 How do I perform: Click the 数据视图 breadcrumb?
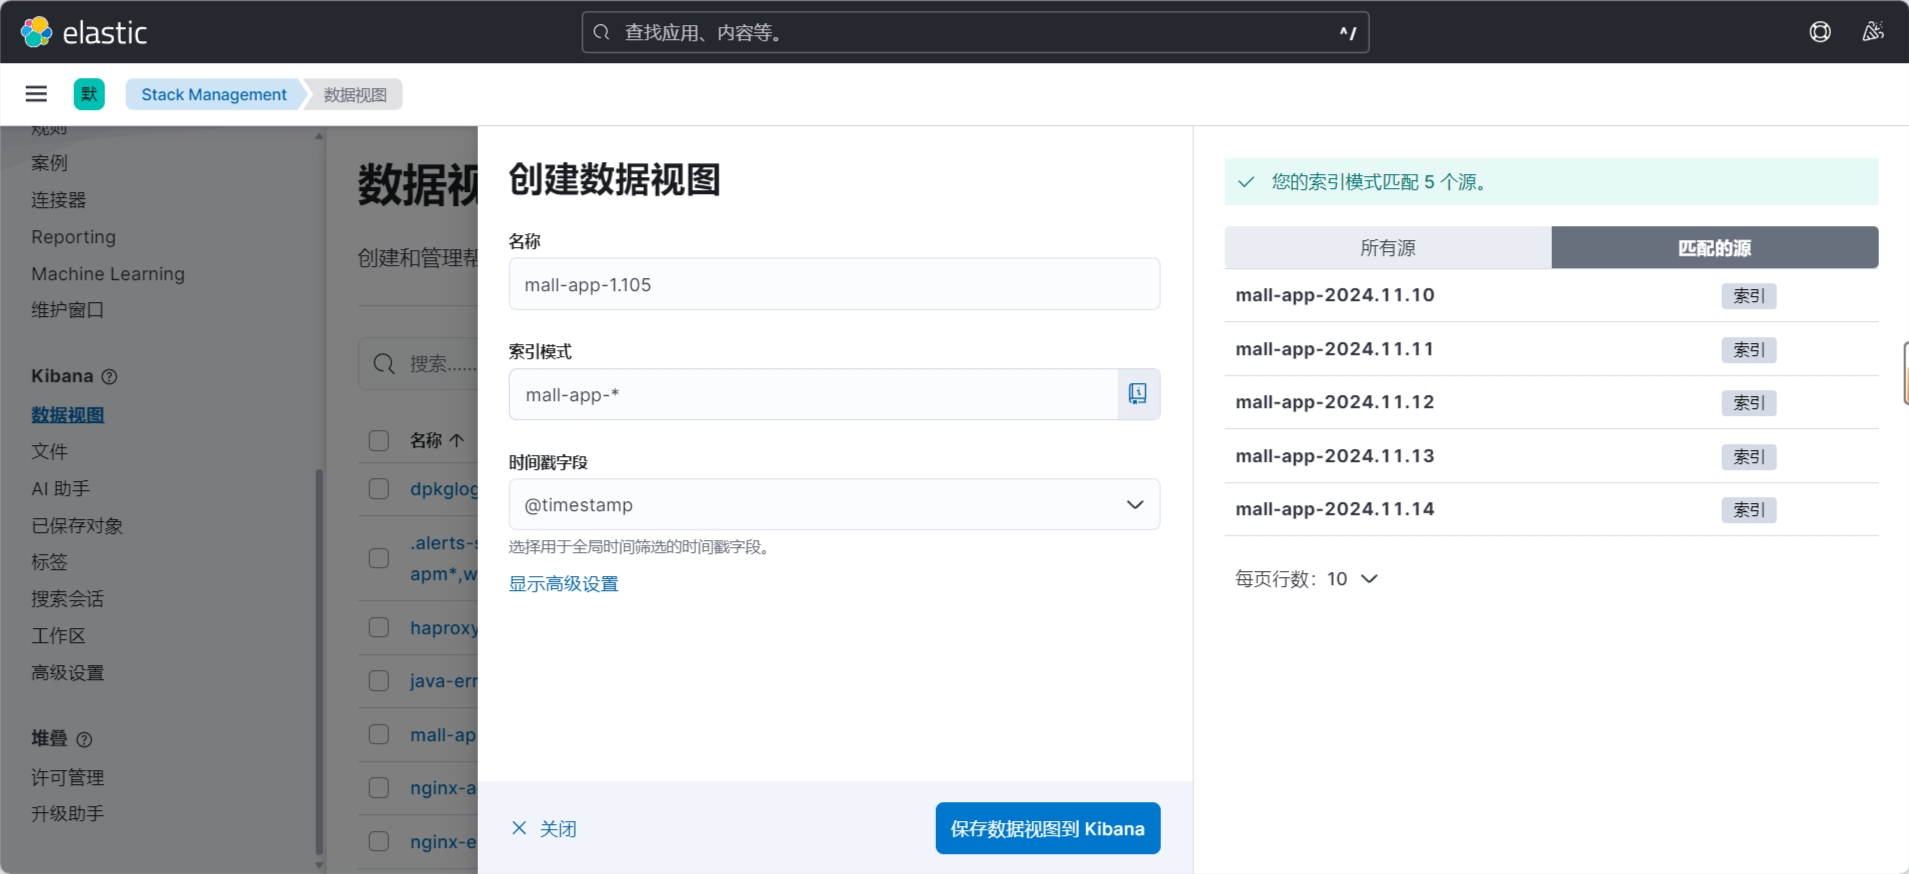[x=355, y=94]
